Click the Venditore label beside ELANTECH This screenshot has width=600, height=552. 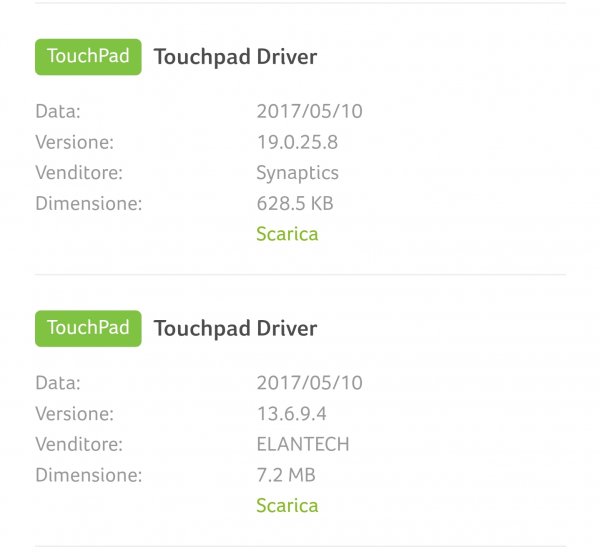(79, 444)
